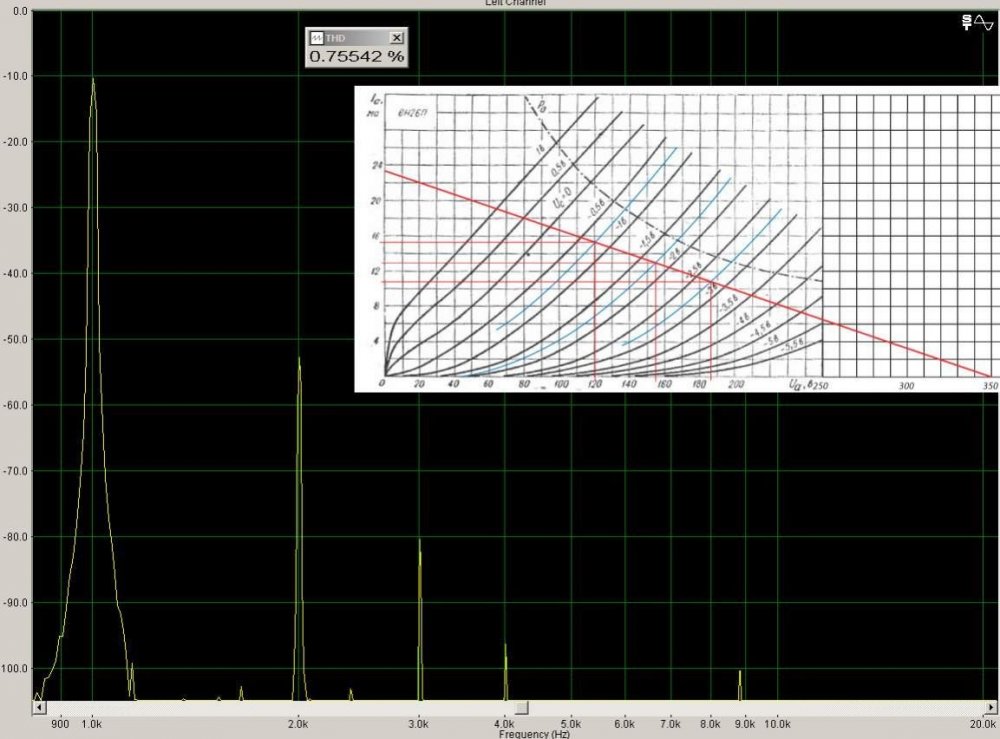Click the Frequency (Hz) axis label
The width and height of the screenshot is (1000, 739).
pyautogui.click(x=535, y=733)
